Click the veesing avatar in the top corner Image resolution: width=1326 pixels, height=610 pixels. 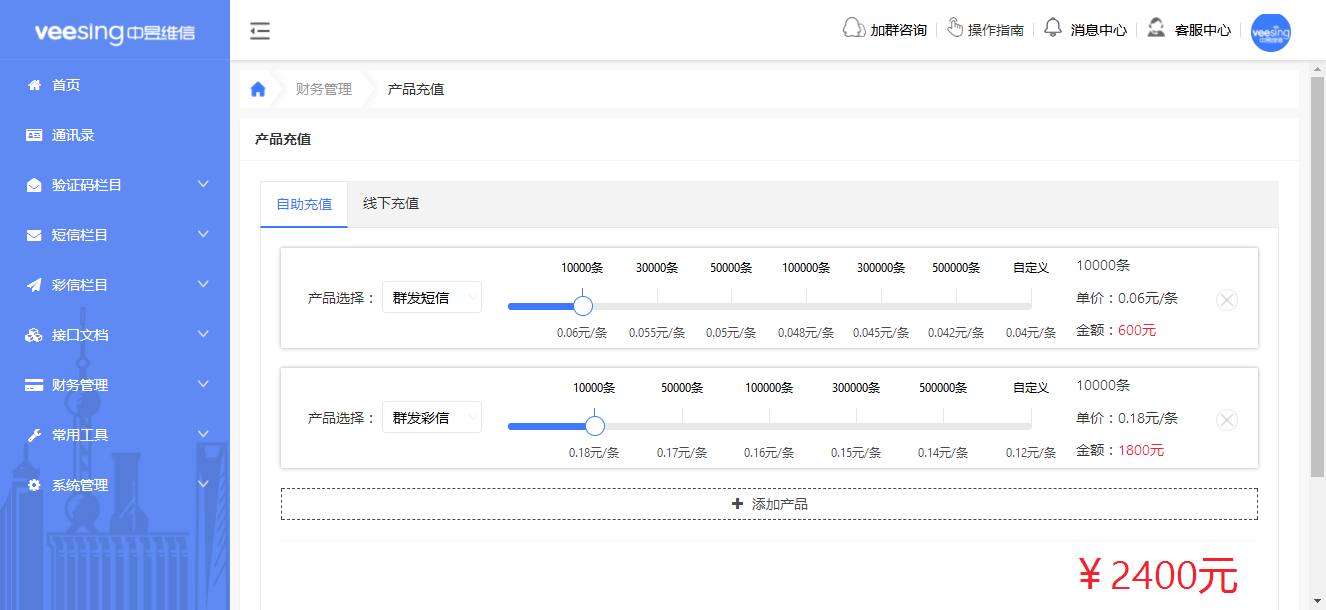pyautogui.click(x=1270, y=32)
